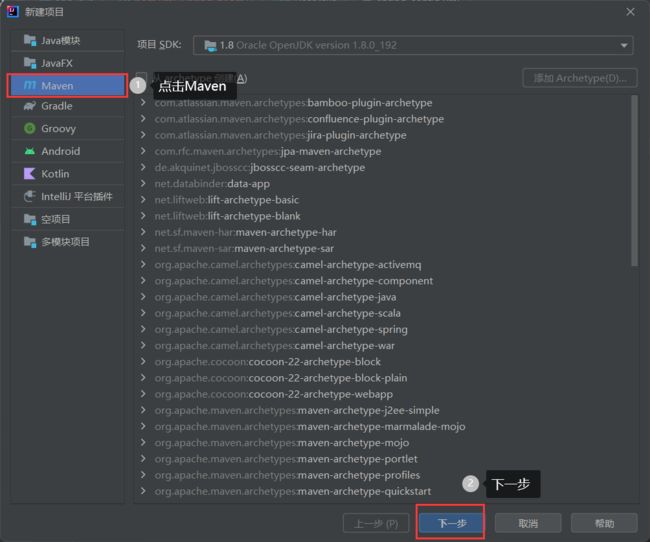The image size is (650, 542).
Task: Close the New Project dialog
Action: (630, 12)
